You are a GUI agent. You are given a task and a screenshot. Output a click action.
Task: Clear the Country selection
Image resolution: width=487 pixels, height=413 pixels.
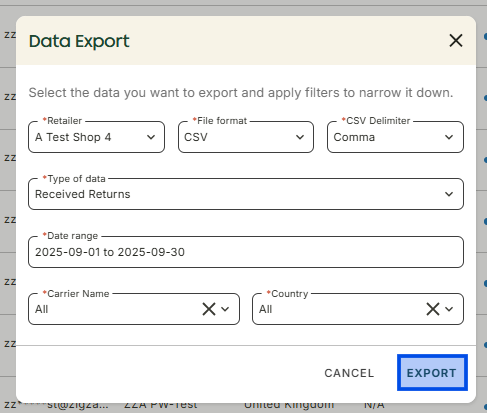[x=433, y=309]
